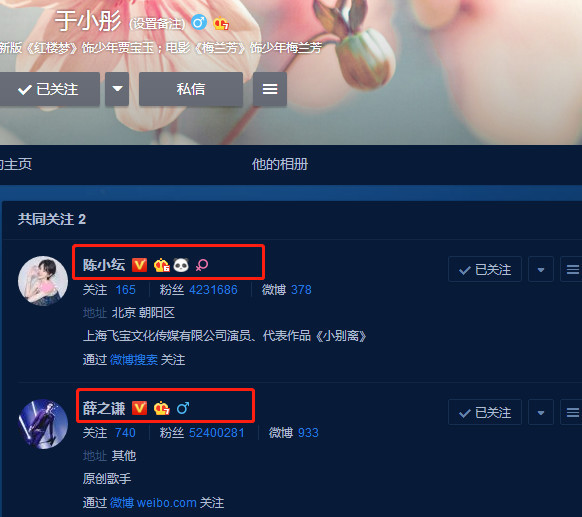Switch to the 他的相册 tab

280,164
